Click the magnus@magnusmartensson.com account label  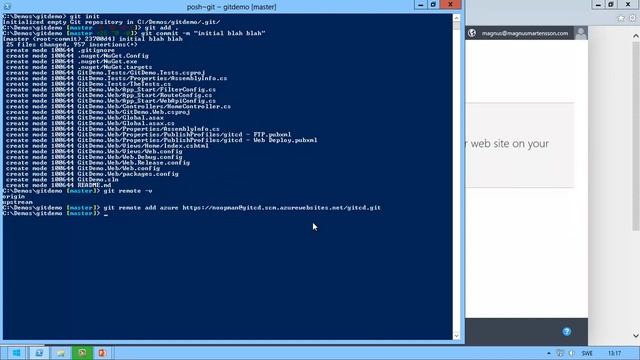[x=524, y=33]
